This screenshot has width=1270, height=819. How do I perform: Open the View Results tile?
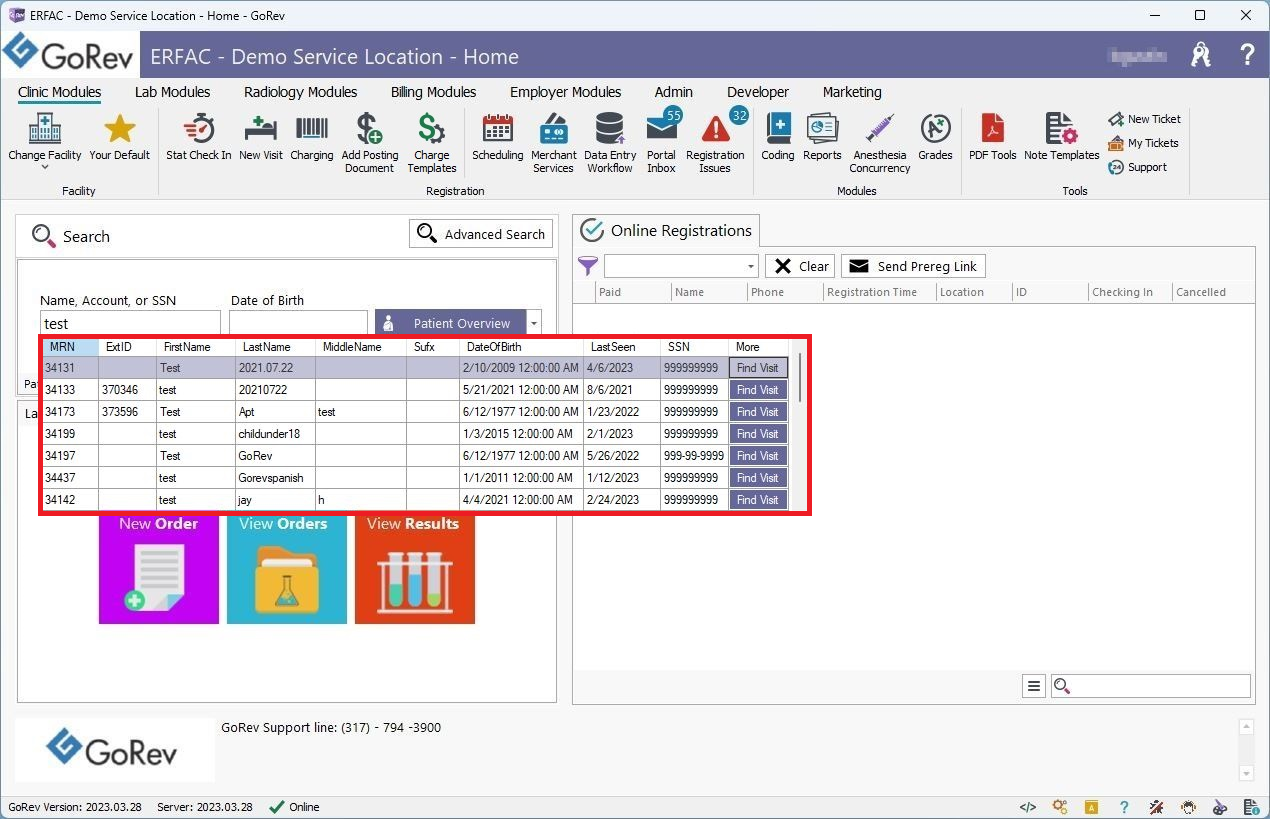click(x=415, y=569)
